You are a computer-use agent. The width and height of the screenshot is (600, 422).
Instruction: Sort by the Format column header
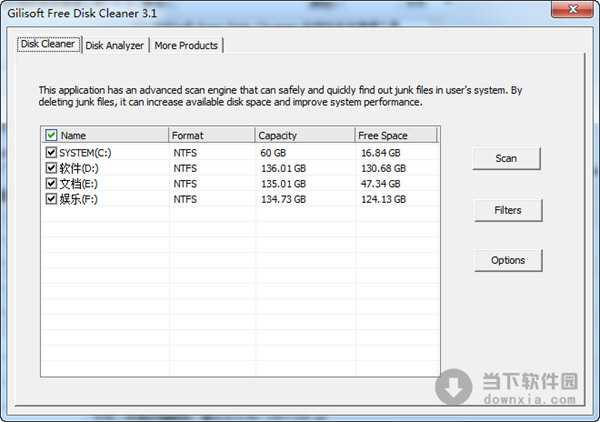click(212, 135)
